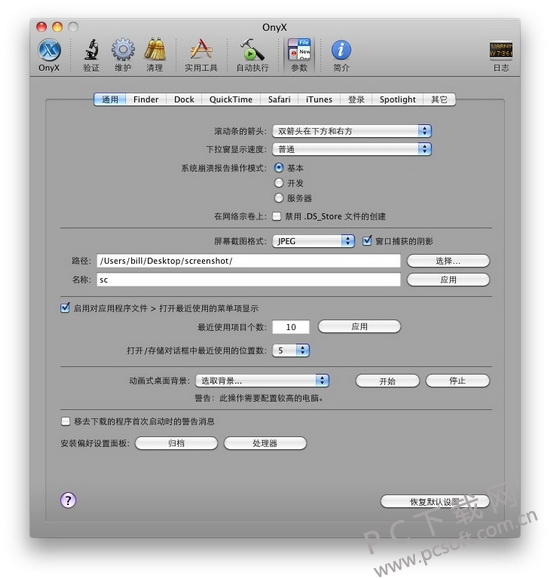Click the 名称 field containing sc
Viewport: 550px width, 579px height.
(x=249, y=280)
